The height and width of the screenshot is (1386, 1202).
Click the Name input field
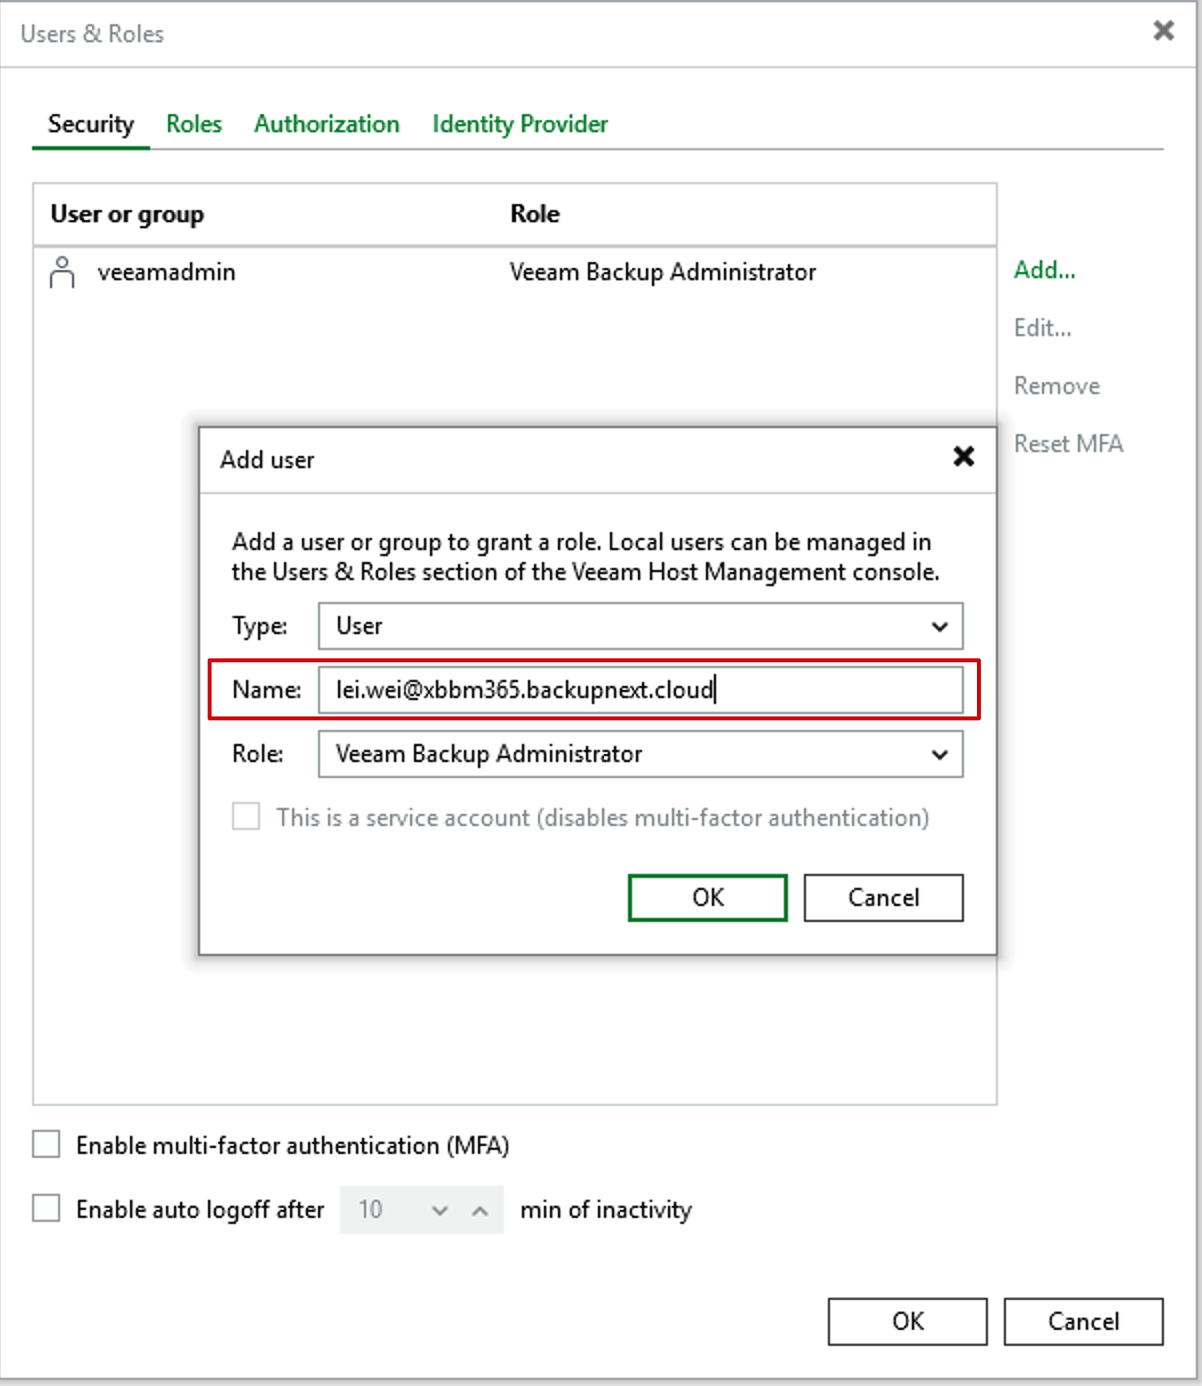[x=640, y=690]
